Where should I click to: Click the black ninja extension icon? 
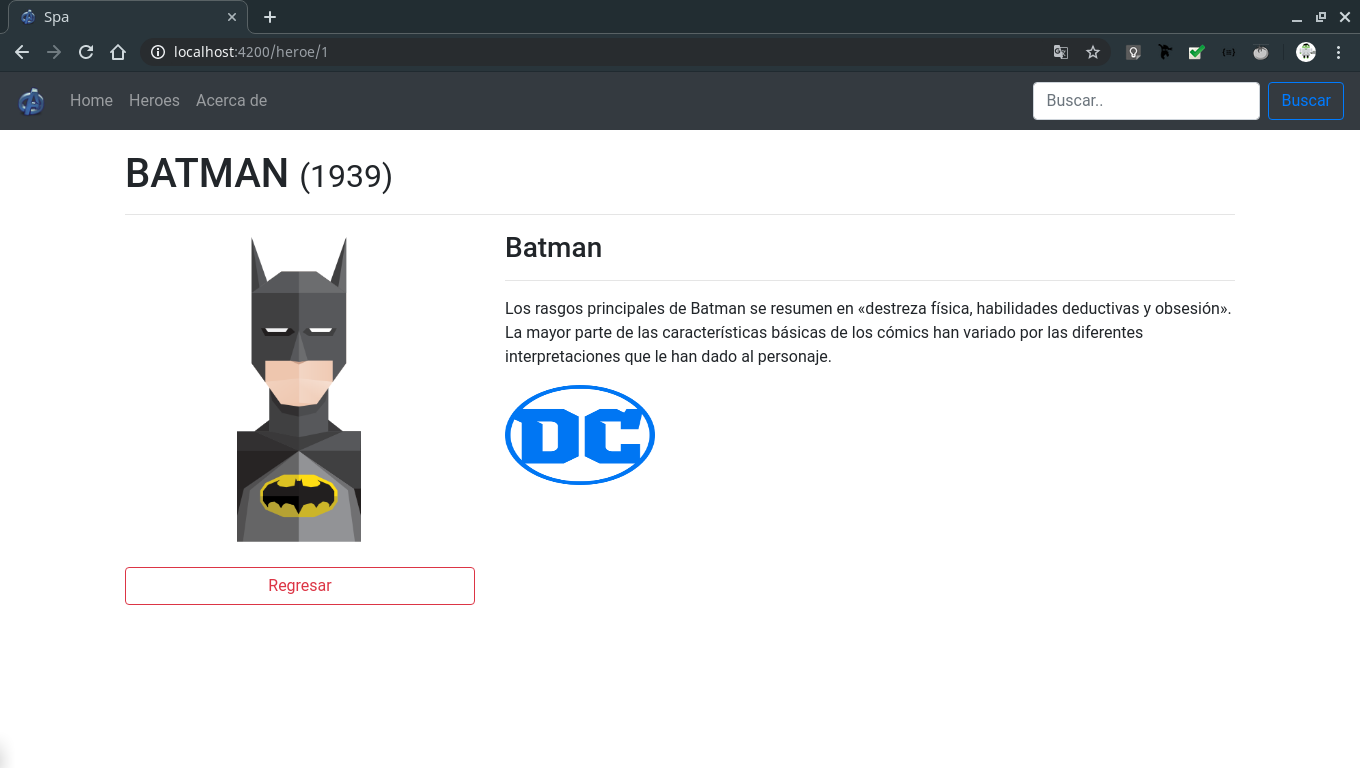[x=1165, y=52]
